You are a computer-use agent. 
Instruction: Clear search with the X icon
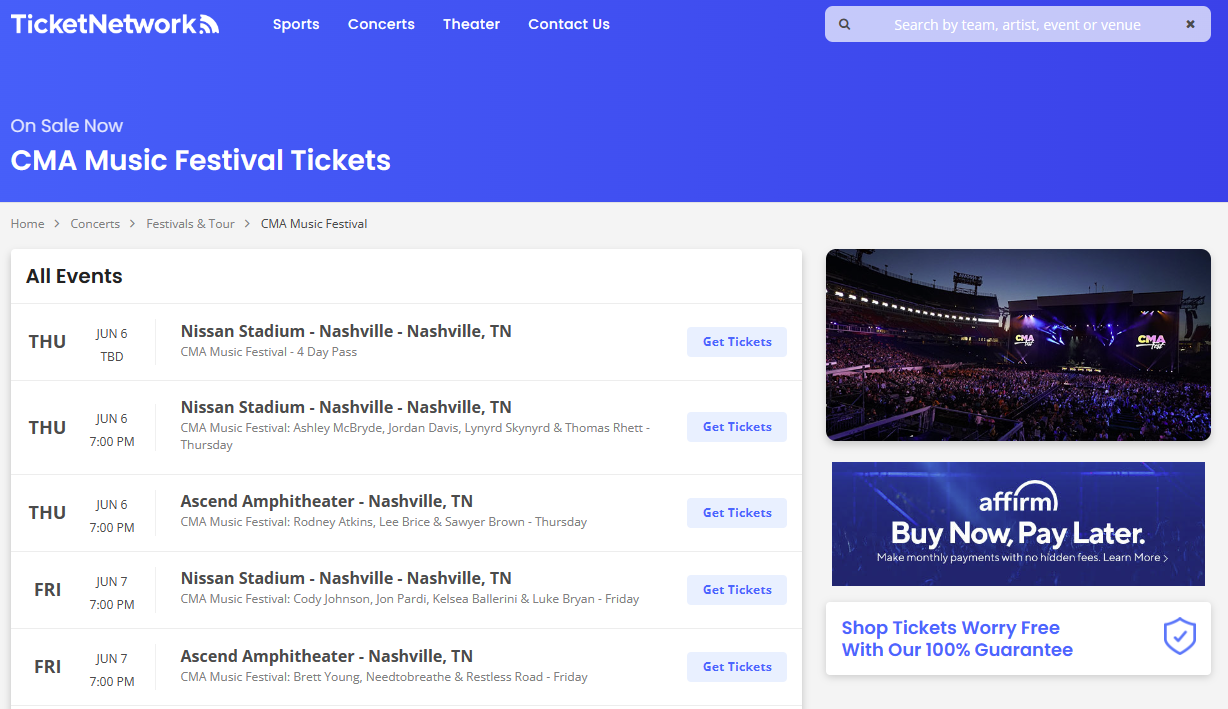(1190, 24)
